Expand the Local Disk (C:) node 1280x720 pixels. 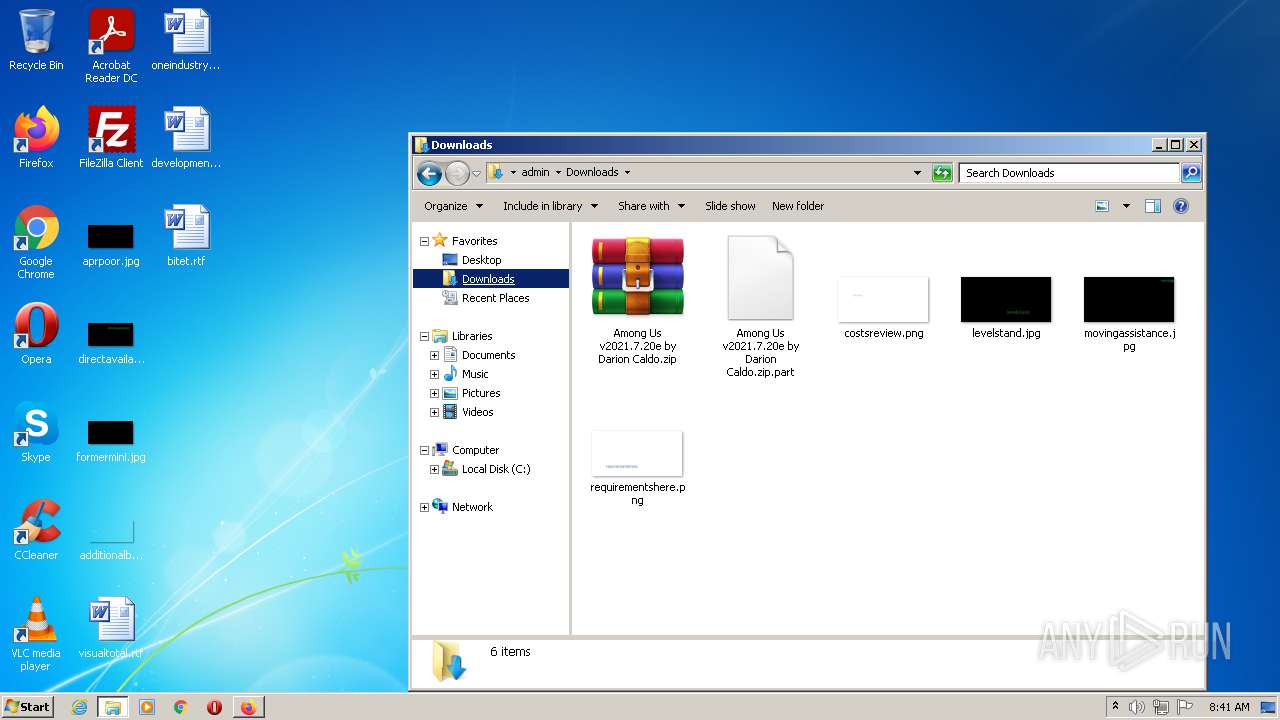tap(434, 469)
